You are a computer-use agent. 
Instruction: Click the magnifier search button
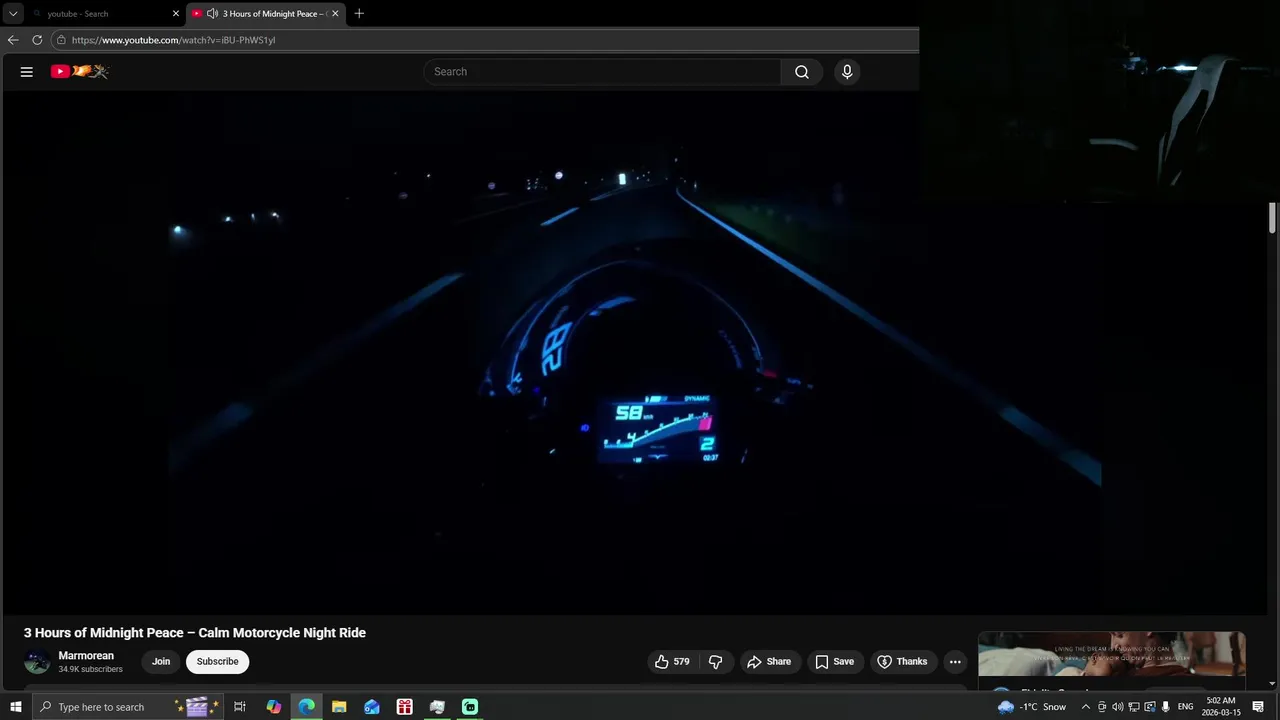click(x=802, y=72)
